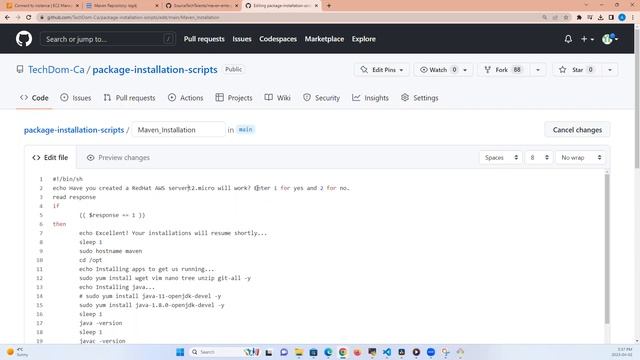
Task: Open the Windows Start menu
Action: 180,352
